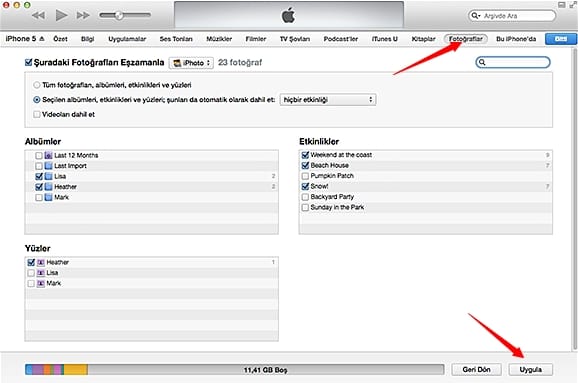Click the Heather face icon in Yüzler
578x383 pixels.
point(41,262)
